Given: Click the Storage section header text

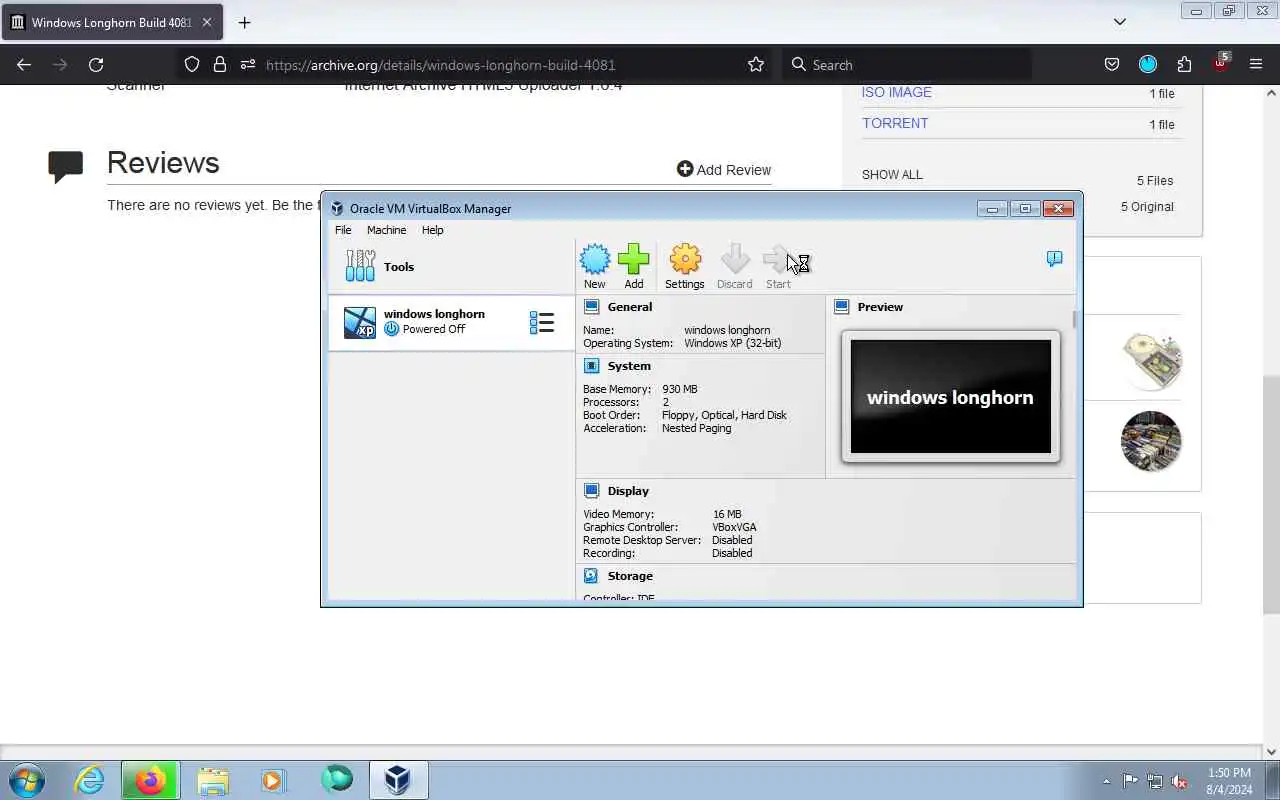Looking at the screenshot, I should [630, 576].
